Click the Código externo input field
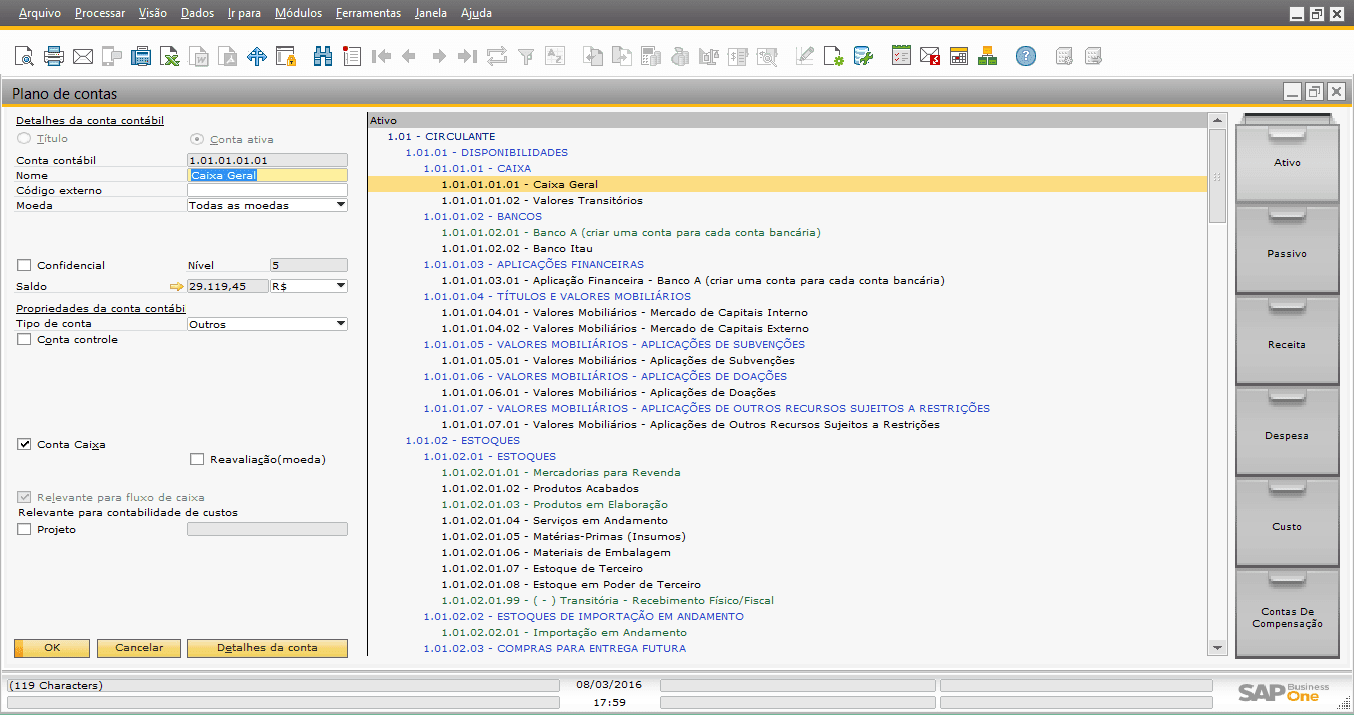The image size is (1354, 715). (267, 190)
